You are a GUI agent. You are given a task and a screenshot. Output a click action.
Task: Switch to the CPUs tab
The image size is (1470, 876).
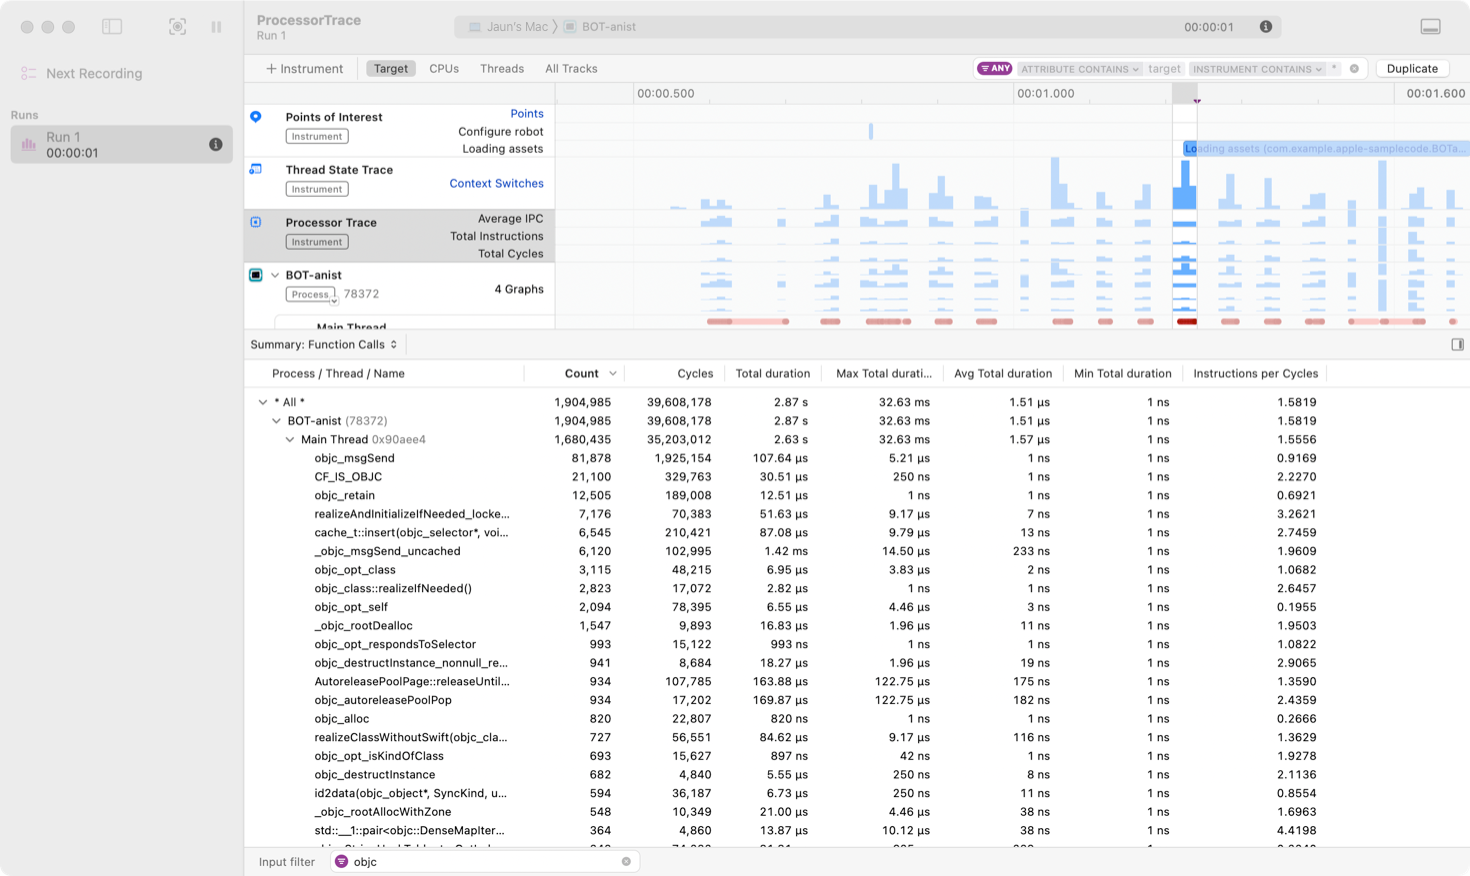(443, 68)
